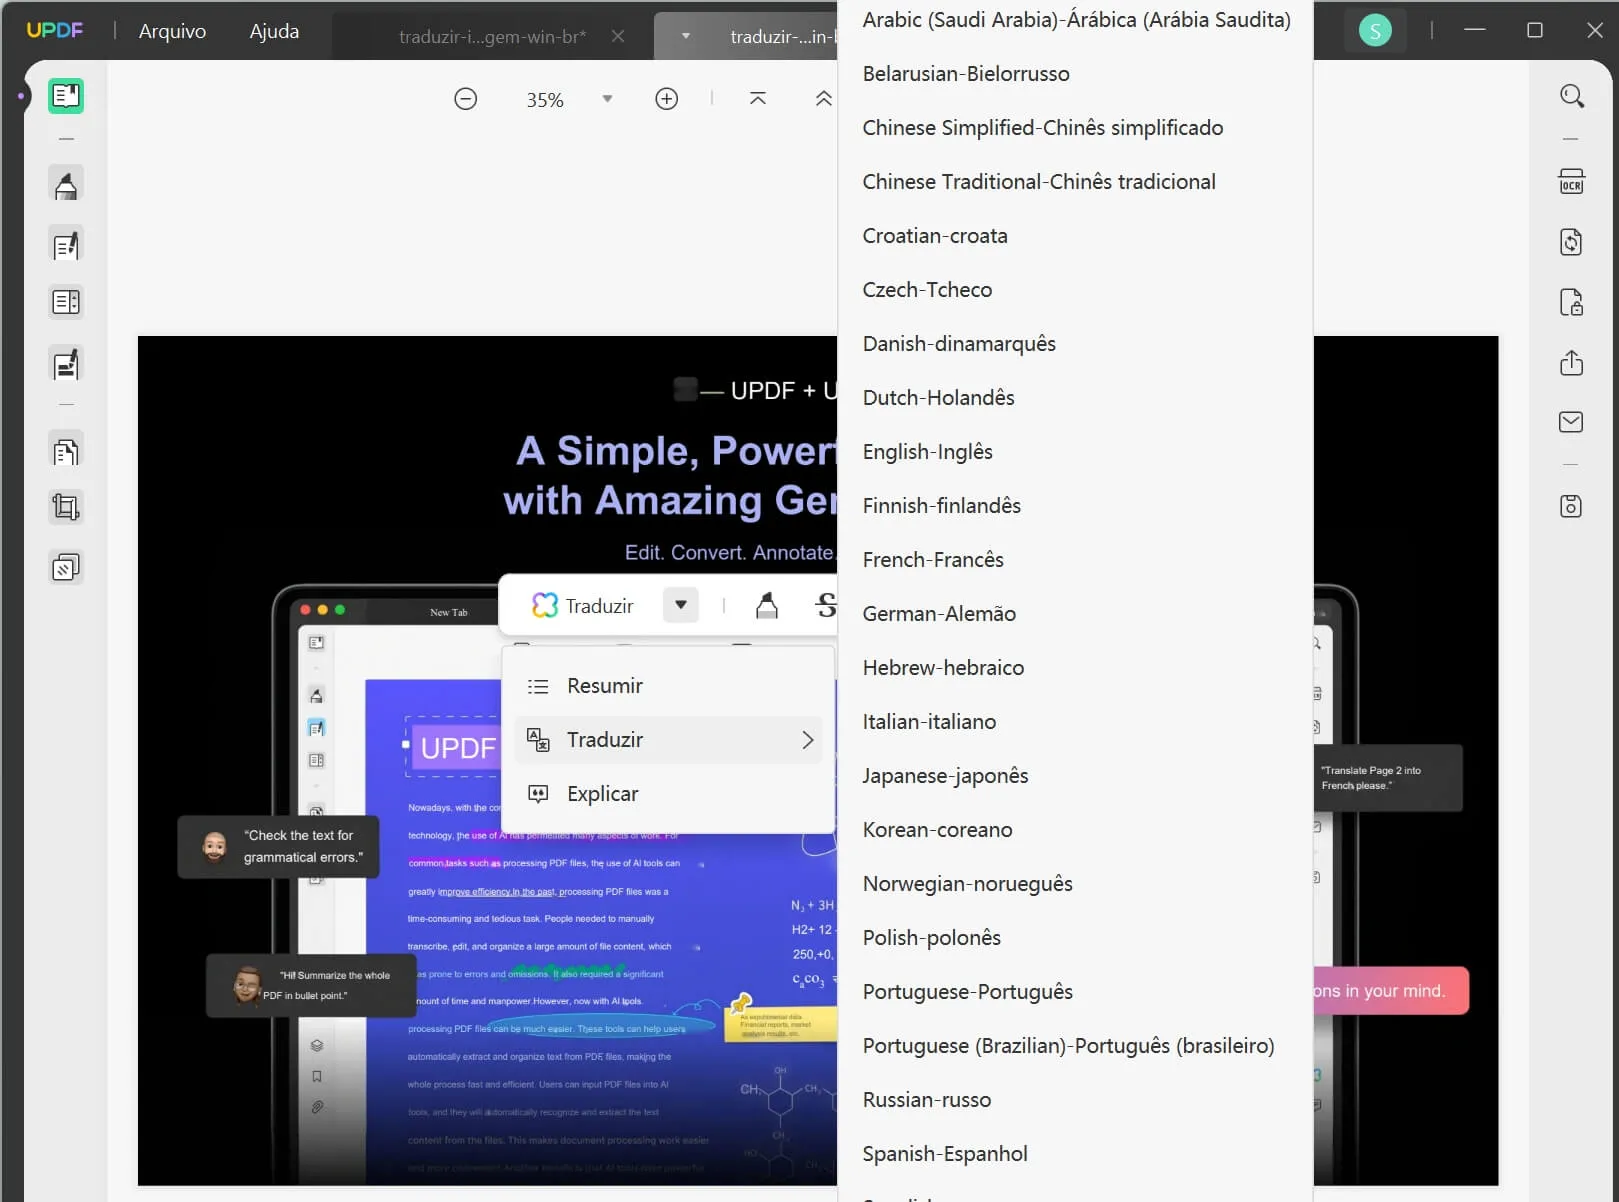
Task: Click the highlighter icon in floating toolbar
Action: tap(767, 605)
